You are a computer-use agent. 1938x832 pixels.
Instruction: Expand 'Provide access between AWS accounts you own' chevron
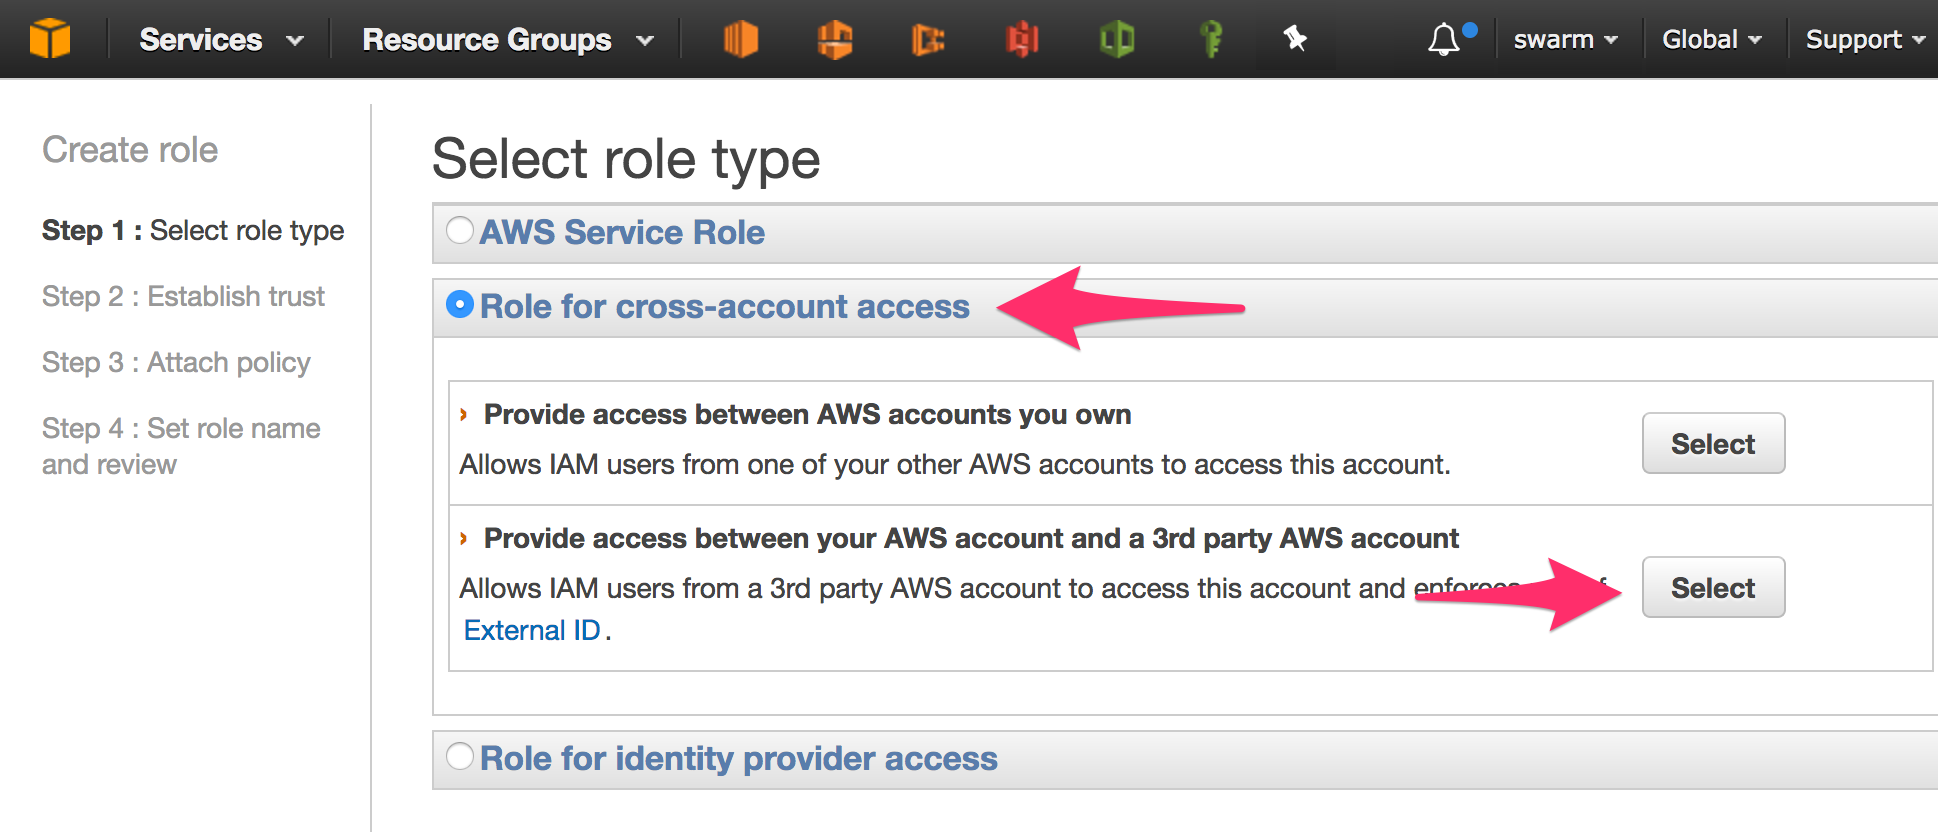(x=464, y=415)
